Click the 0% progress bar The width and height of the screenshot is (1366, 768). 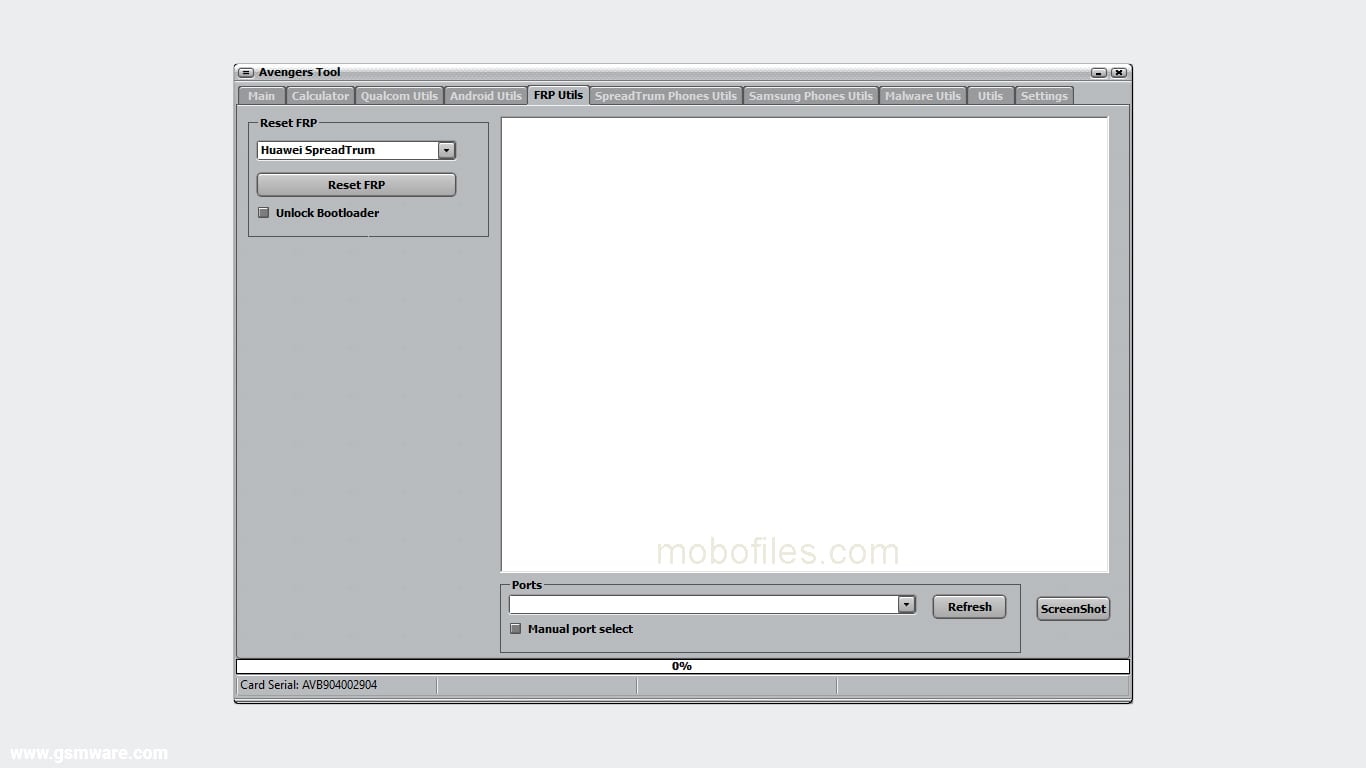coord(682,666)
